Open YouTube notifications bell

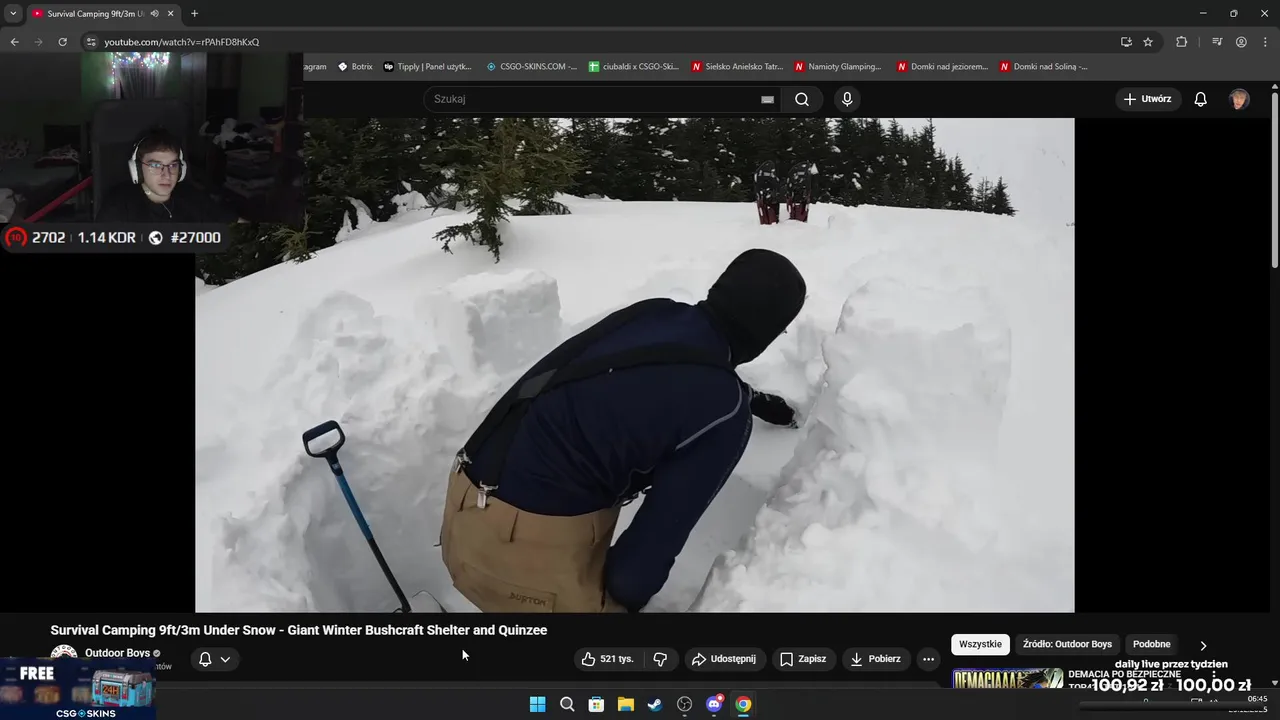(x=1201, y=99)
